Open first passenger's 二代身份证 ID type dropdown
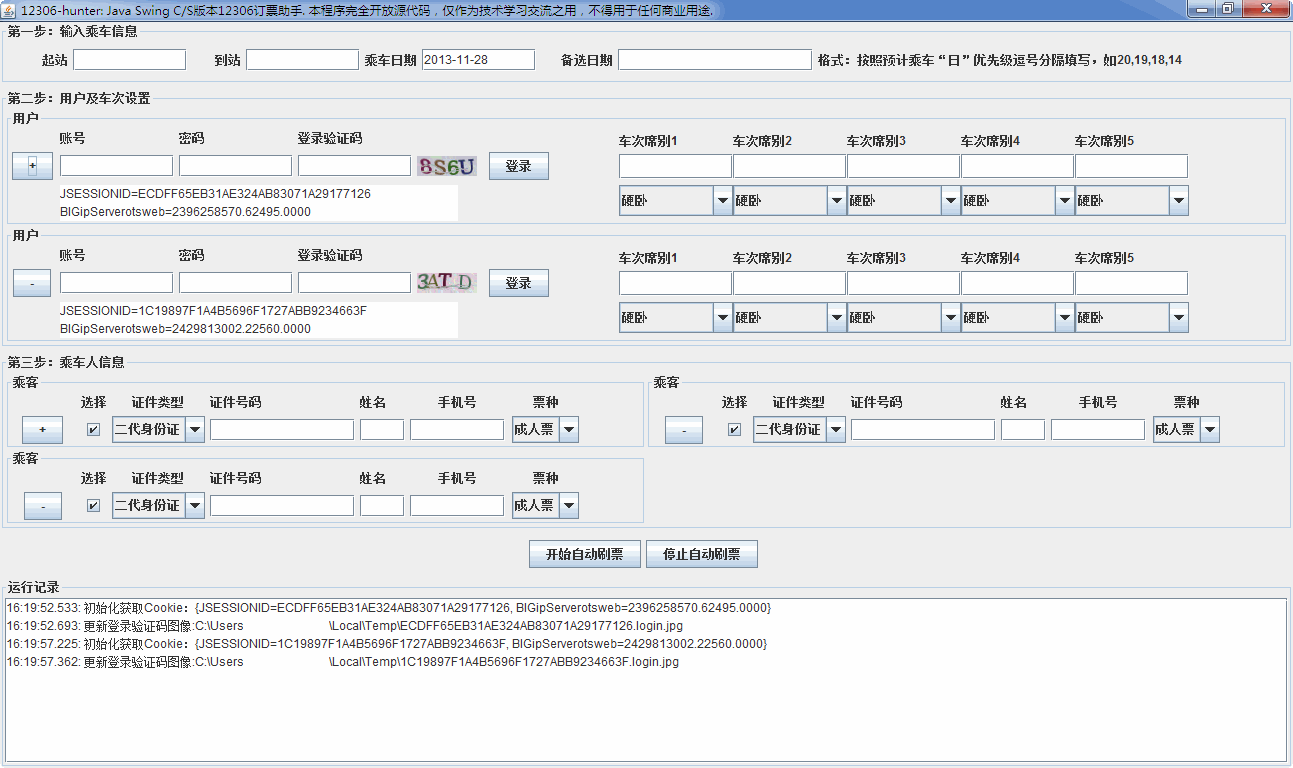 tap(159, 430)
